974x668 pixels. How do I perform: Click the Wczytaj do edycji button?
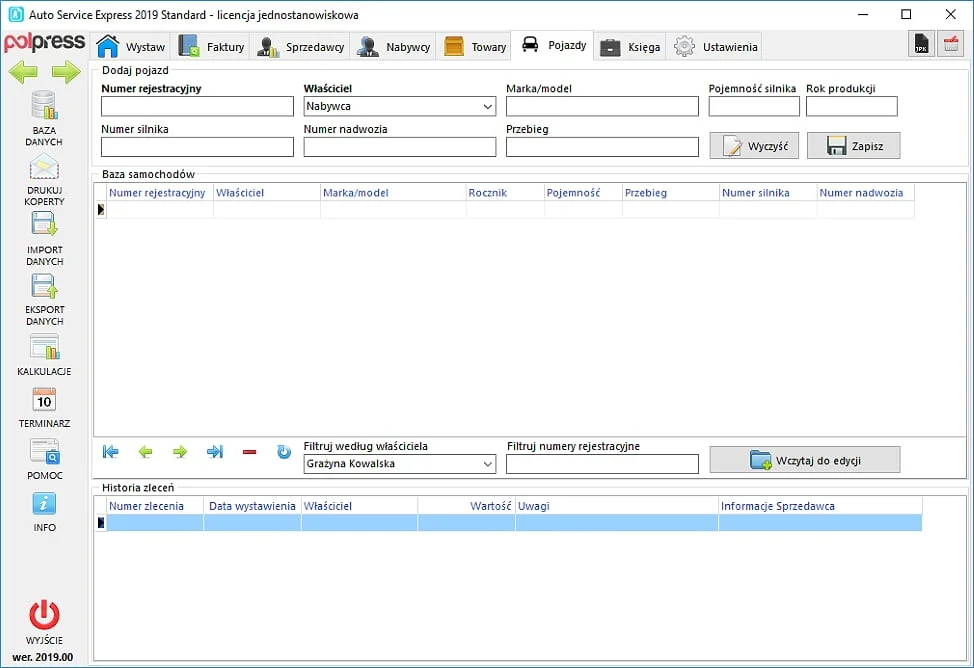pyautogui.click(x=805, y=460)
